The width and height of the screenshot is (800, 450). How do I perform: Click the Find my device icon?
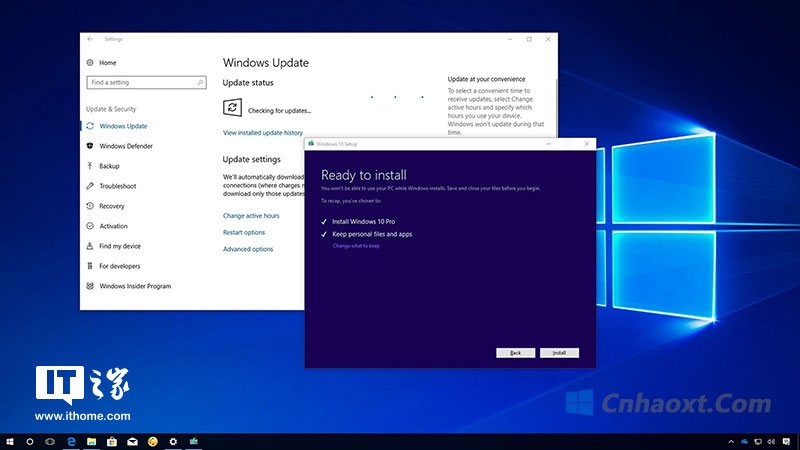(90, 246)
